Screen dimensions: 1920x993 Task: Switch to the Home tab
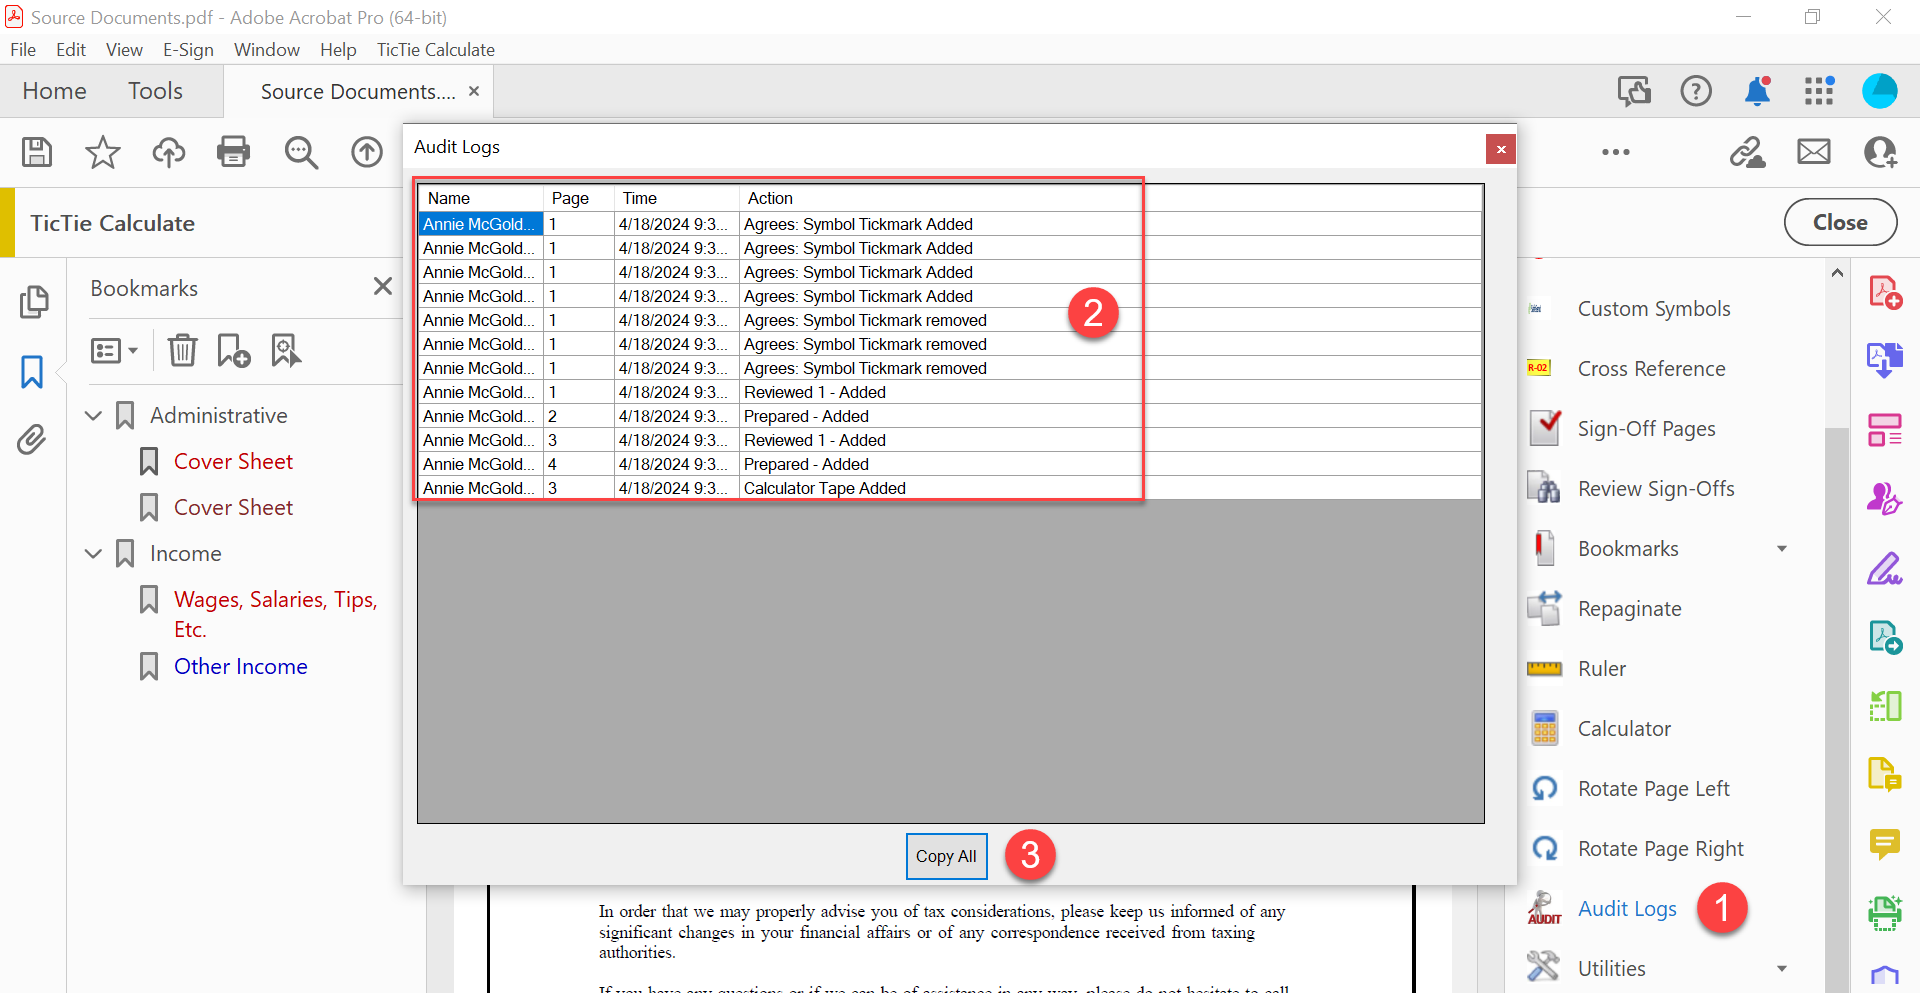(x=54, y=90)
